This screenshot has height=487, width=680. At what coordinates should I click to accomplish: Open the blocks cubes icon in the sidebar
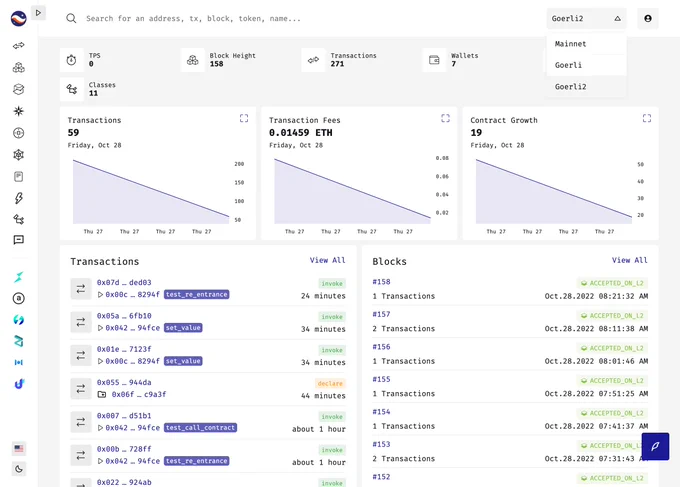point(19,68)
